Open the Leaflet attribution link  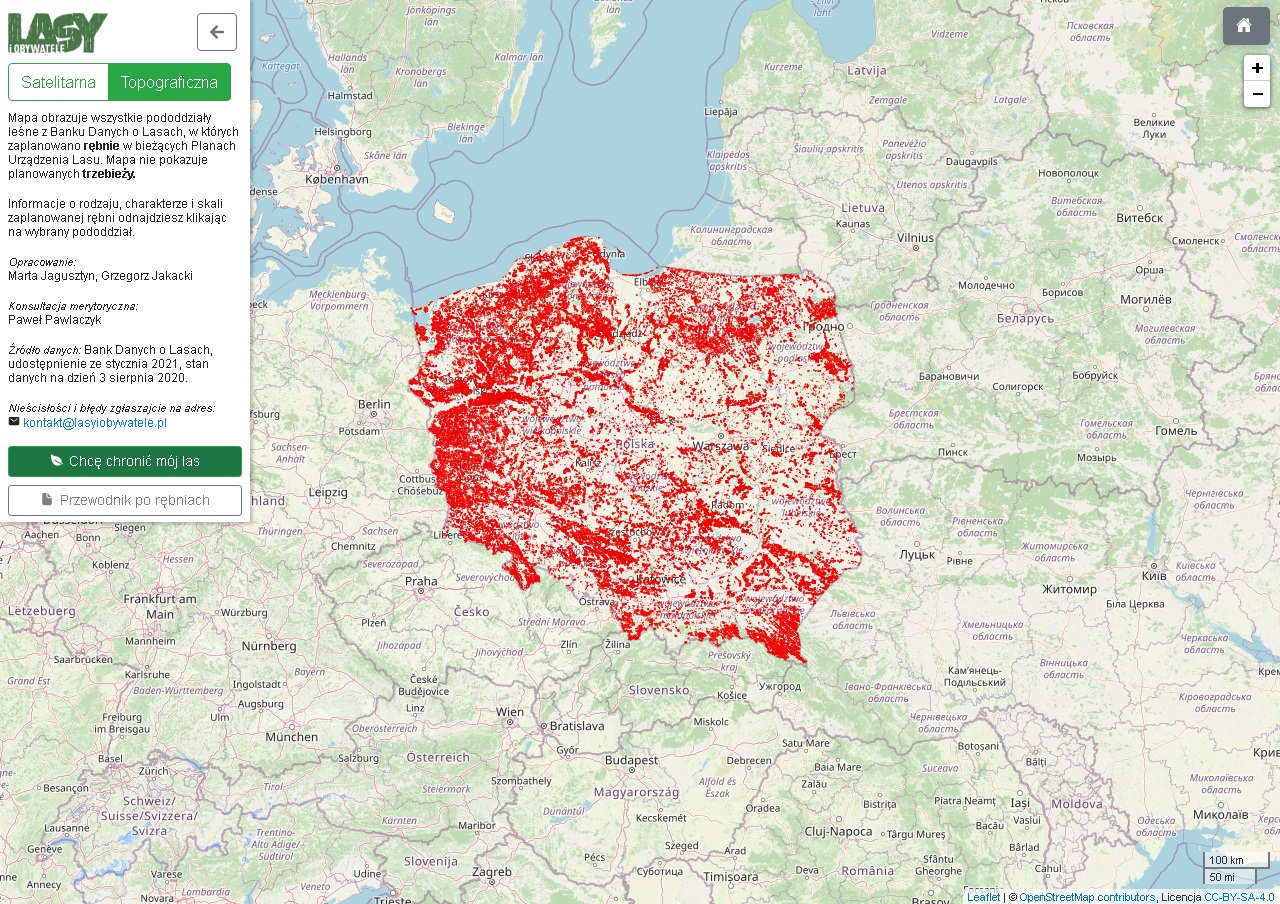[983, 897]
